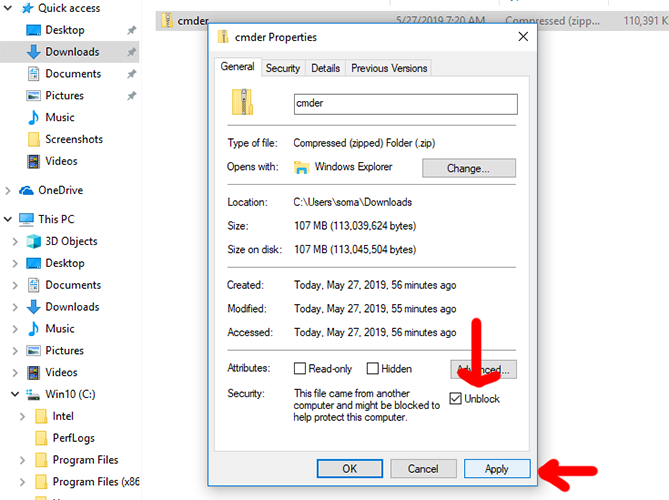Expand the Program Files folder node

(22, 460)
